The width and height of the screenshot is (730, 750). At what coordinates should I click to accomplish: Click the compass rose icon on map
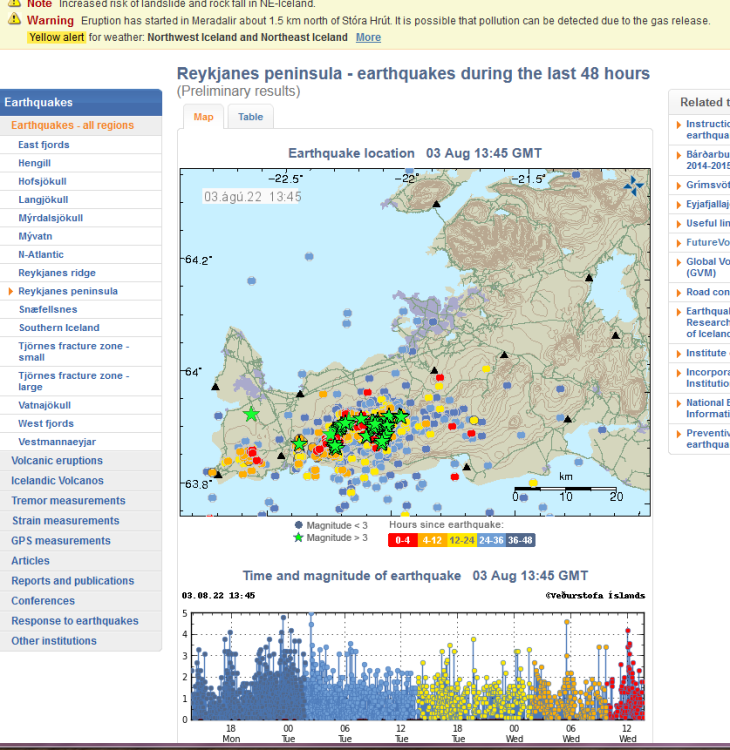point(634,185)
